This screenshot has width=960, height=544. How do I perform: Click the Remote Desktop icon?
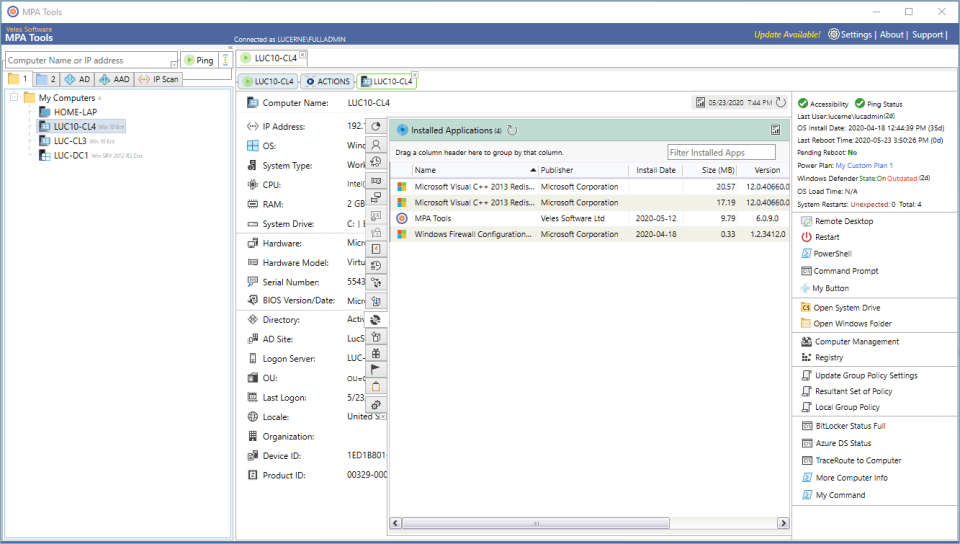pyautogui.click(x=806, y=221)
